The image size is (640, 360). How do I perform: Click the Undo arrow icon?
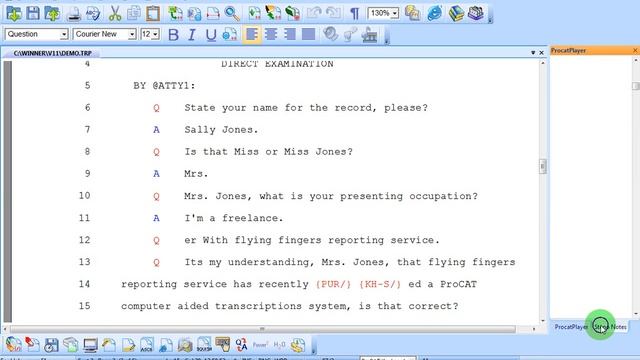tap(314, 13)
